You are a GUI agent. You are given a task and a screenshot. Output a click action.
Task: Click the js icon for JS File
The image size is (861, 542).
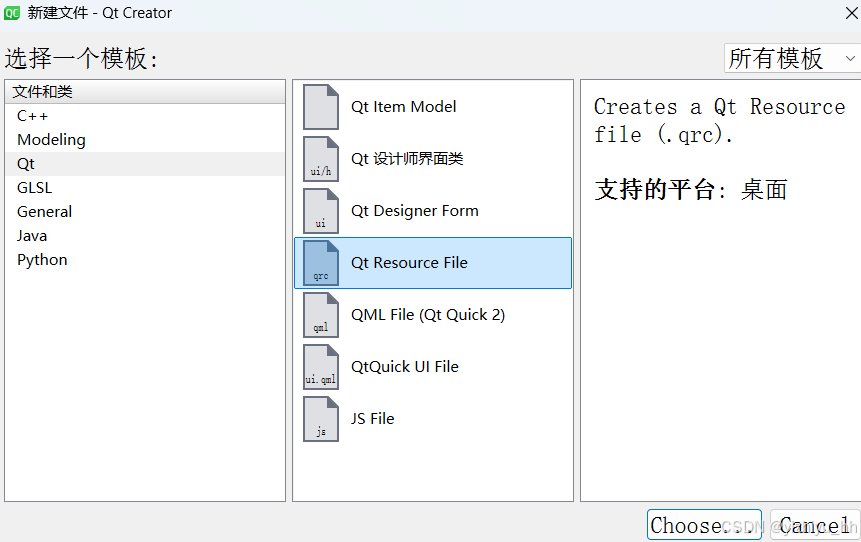pyautogui.click(x=321, y=419)
